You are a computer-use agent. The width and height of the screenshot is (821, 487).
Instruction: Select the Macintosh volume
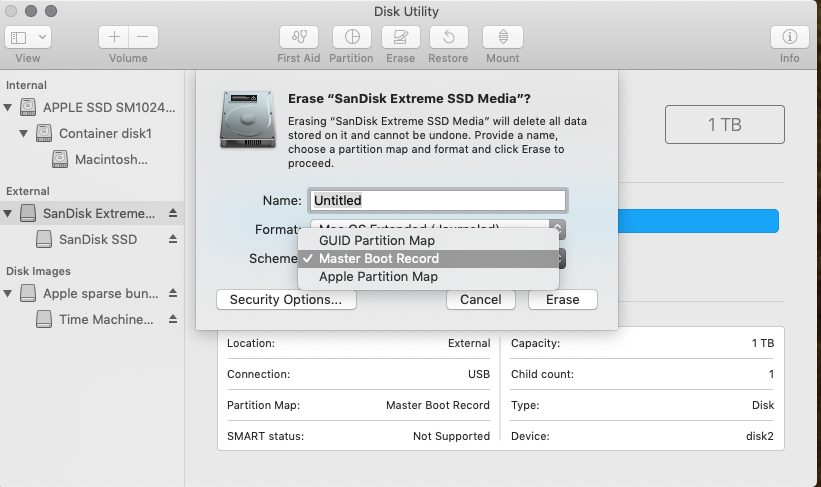coord(111,159)
